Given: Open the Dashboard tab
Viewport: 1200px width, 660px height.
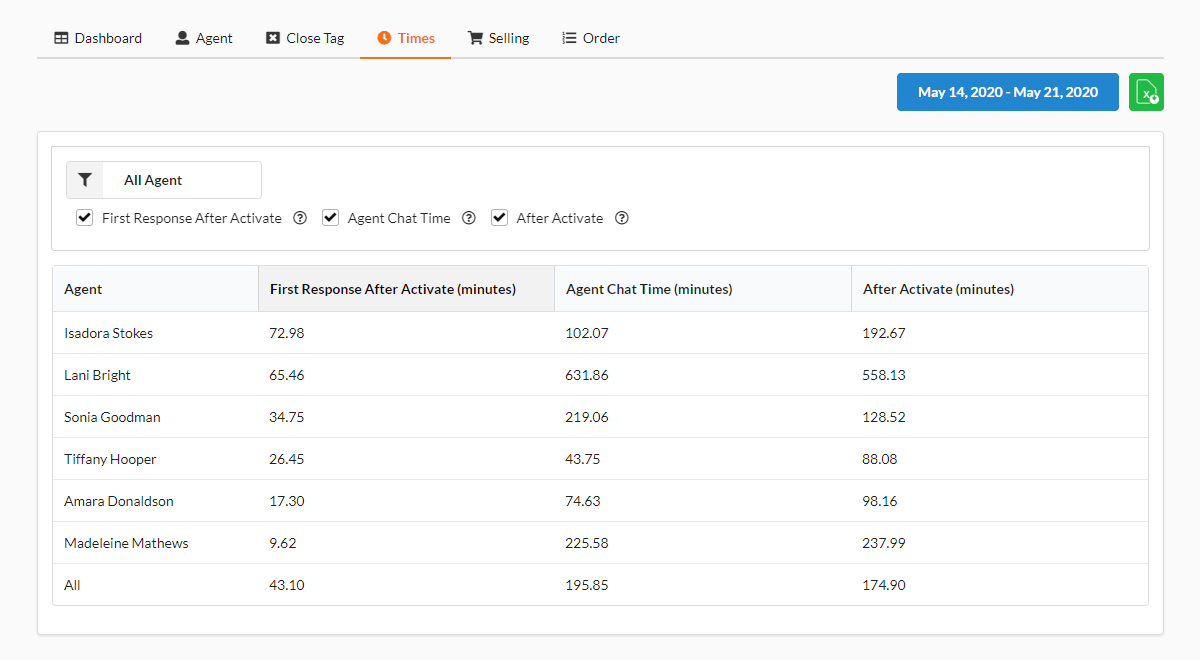Looking at the screenshot, I should pyautogui.click(x=98, y=38).
